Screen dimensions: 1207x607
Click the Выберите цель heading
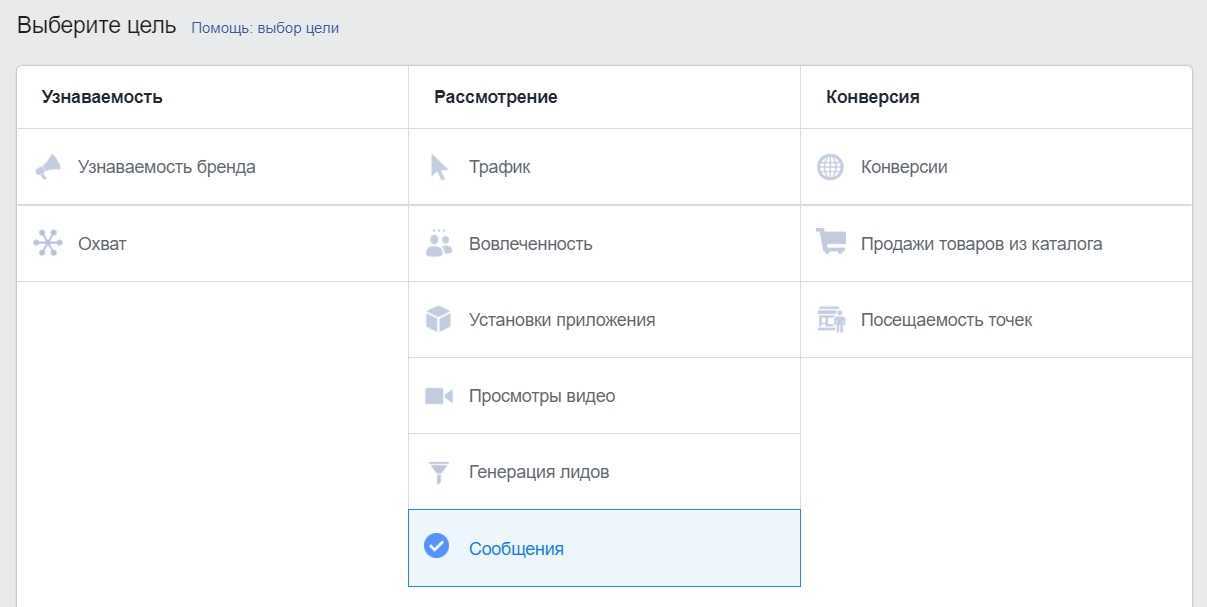tap(96, 26)
